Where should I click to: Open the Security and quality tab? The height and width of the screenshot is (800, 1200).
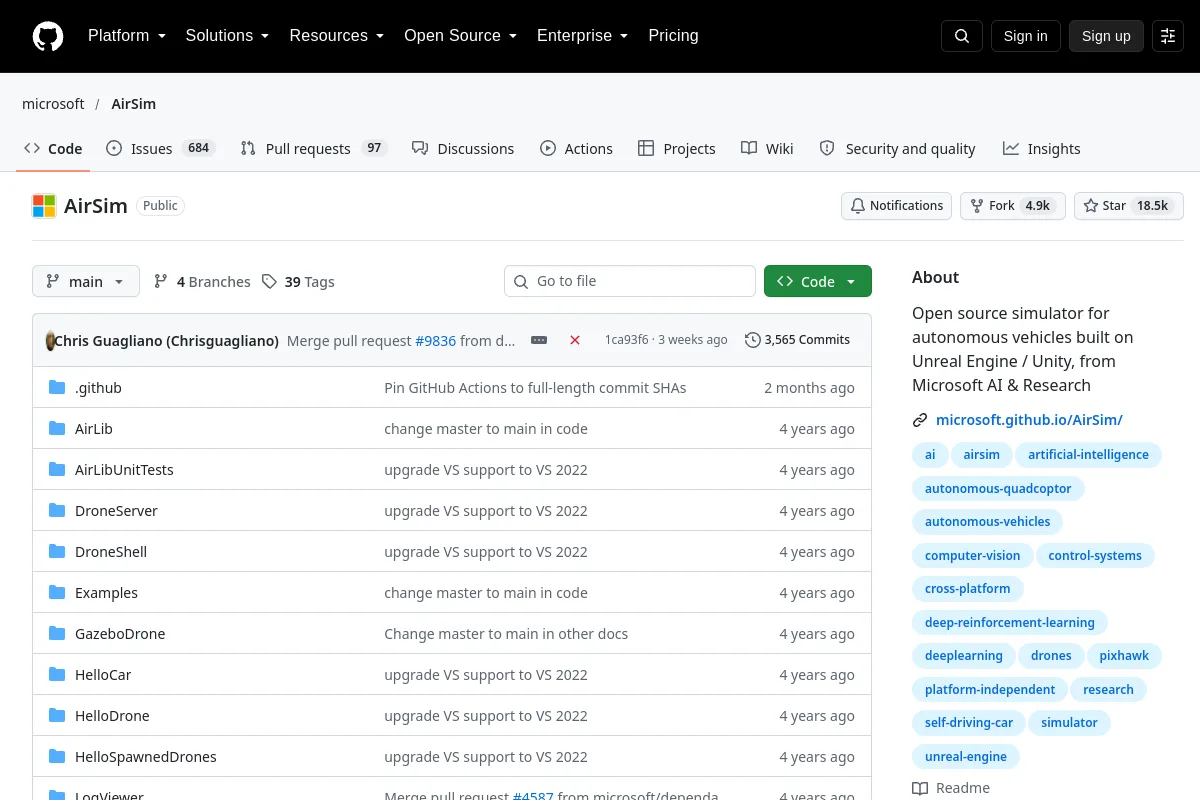click(x=897, y=149)
